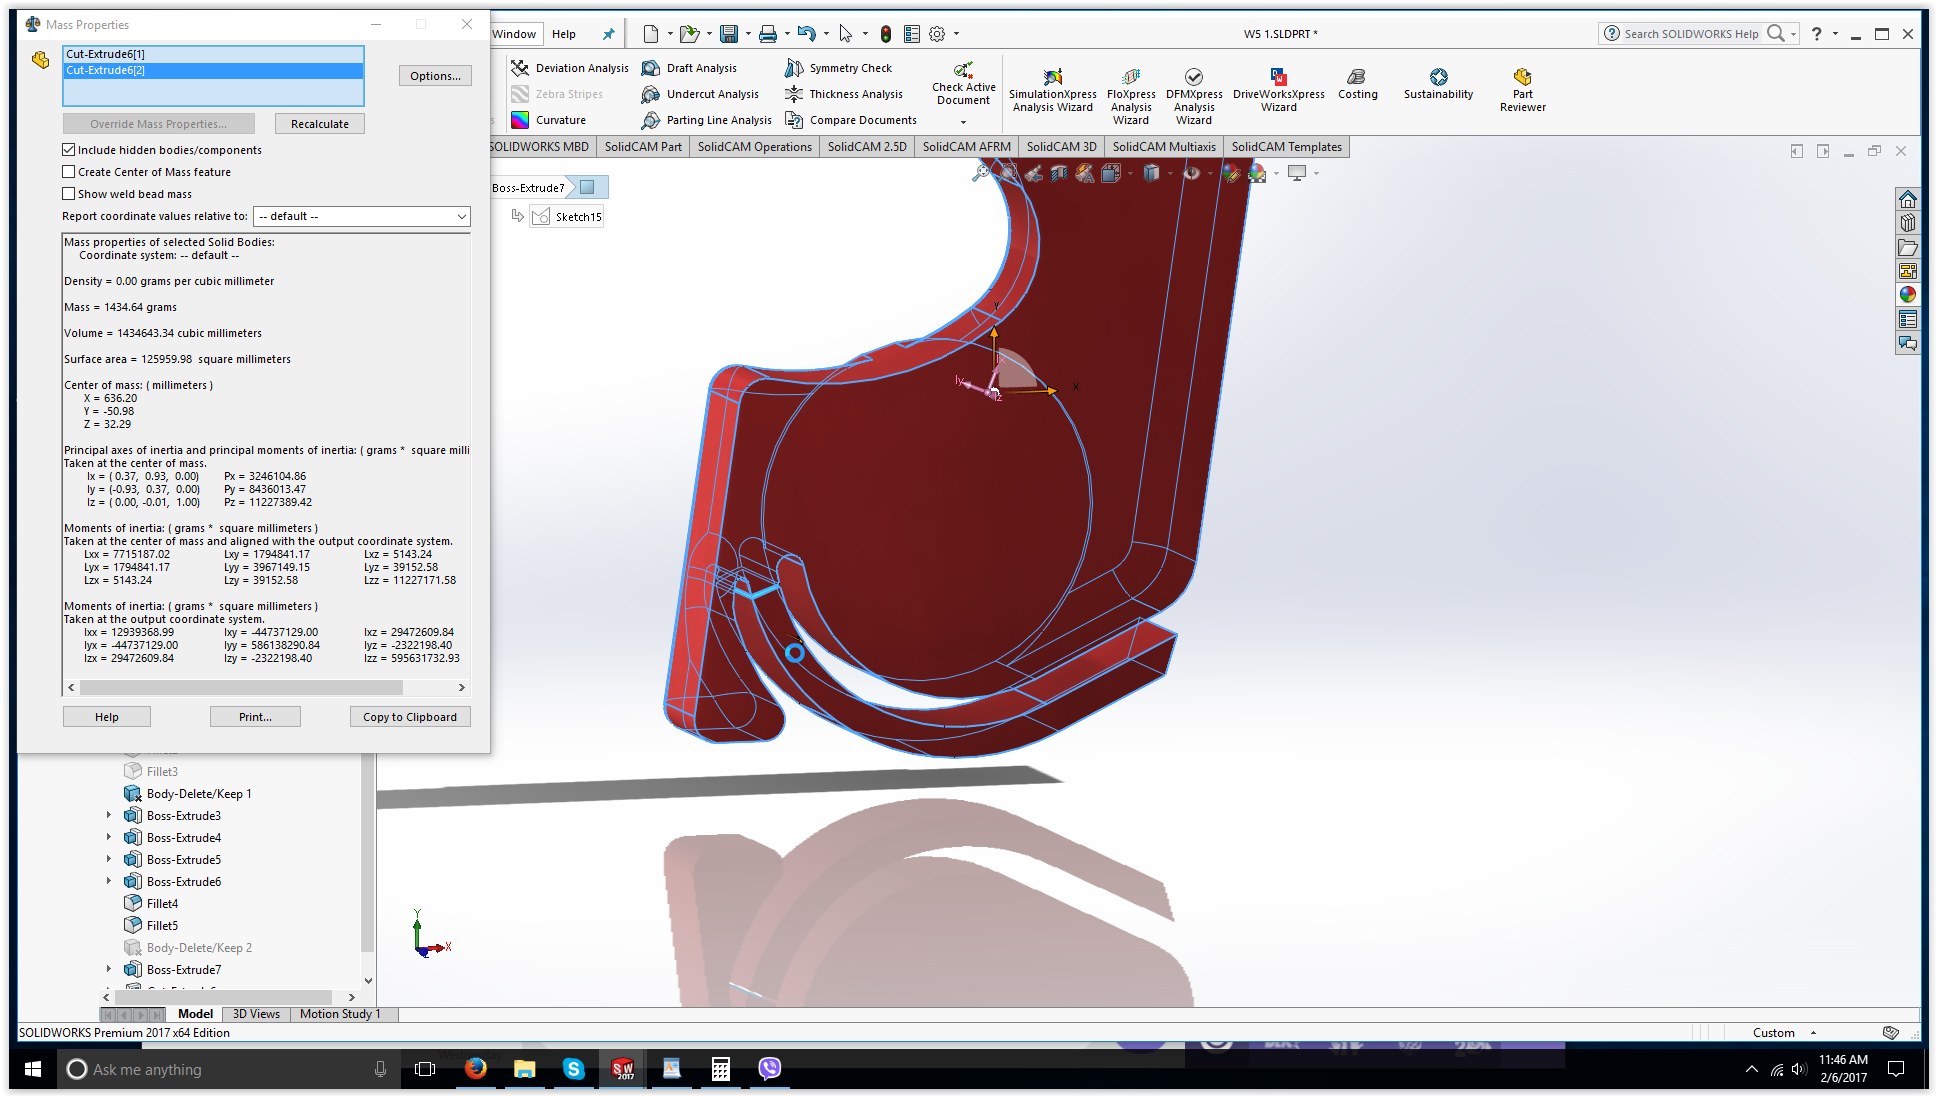Open Firefox from the taskbar
The width and height of the screenshot is (1937, 1097).
(475, 1069)
